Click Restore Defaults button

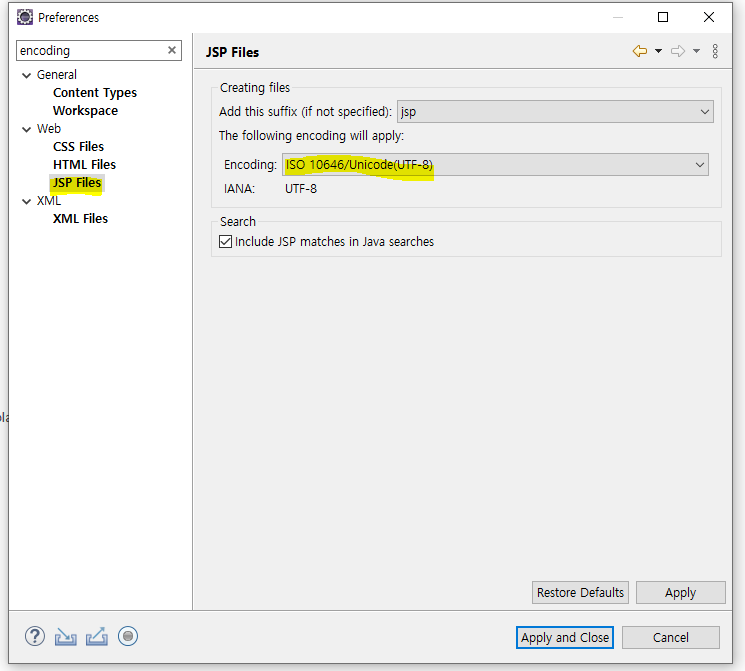tap(580, 593)
